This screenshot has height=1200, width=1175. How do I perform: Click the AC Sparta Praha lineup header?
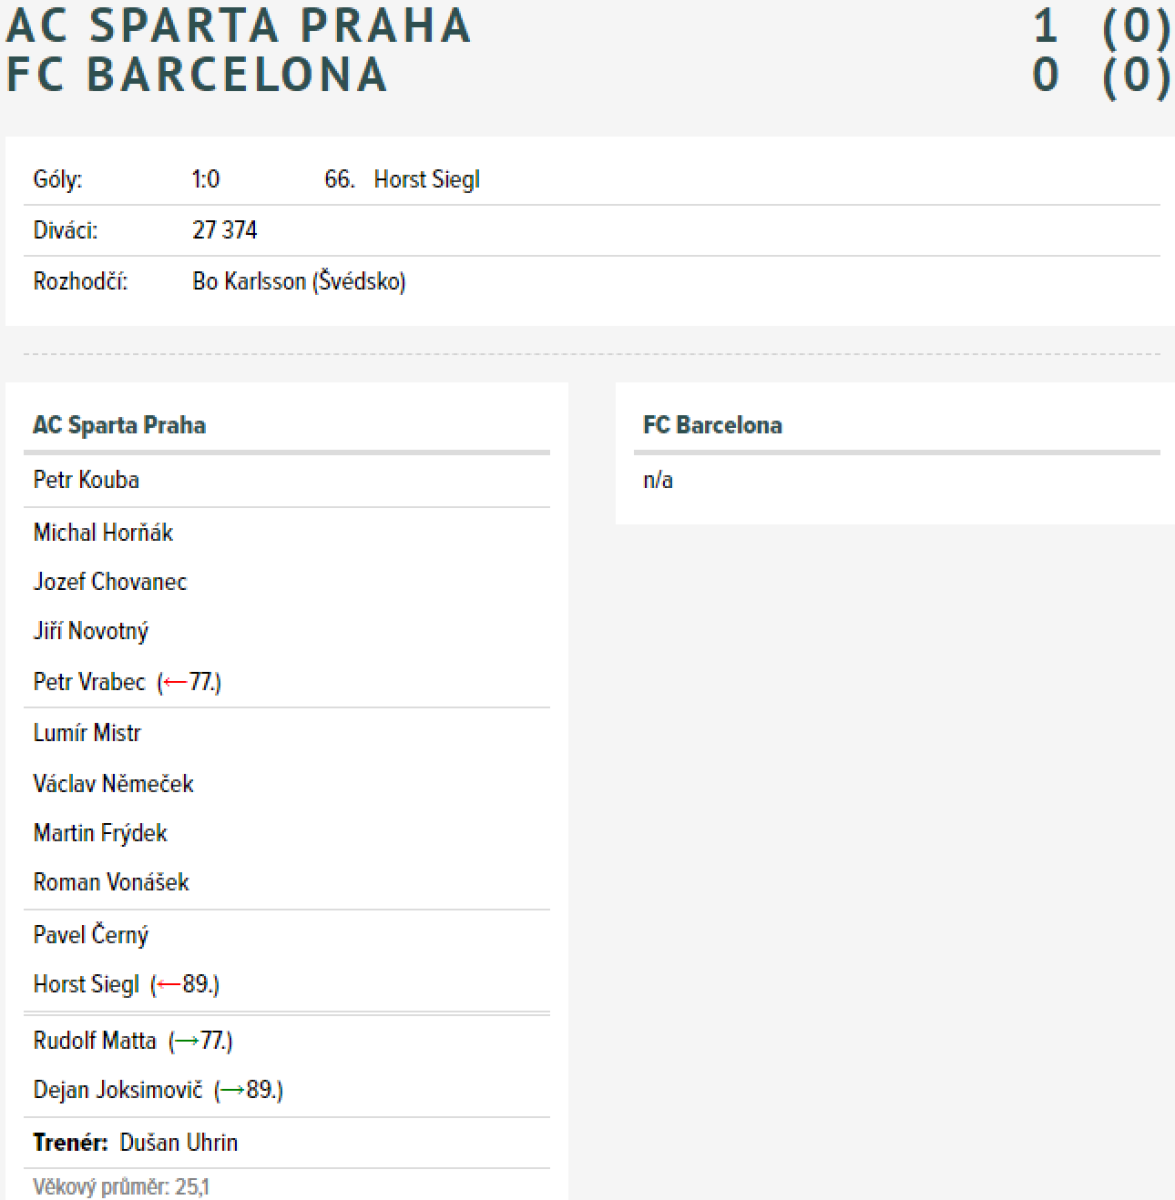point(119,425)
